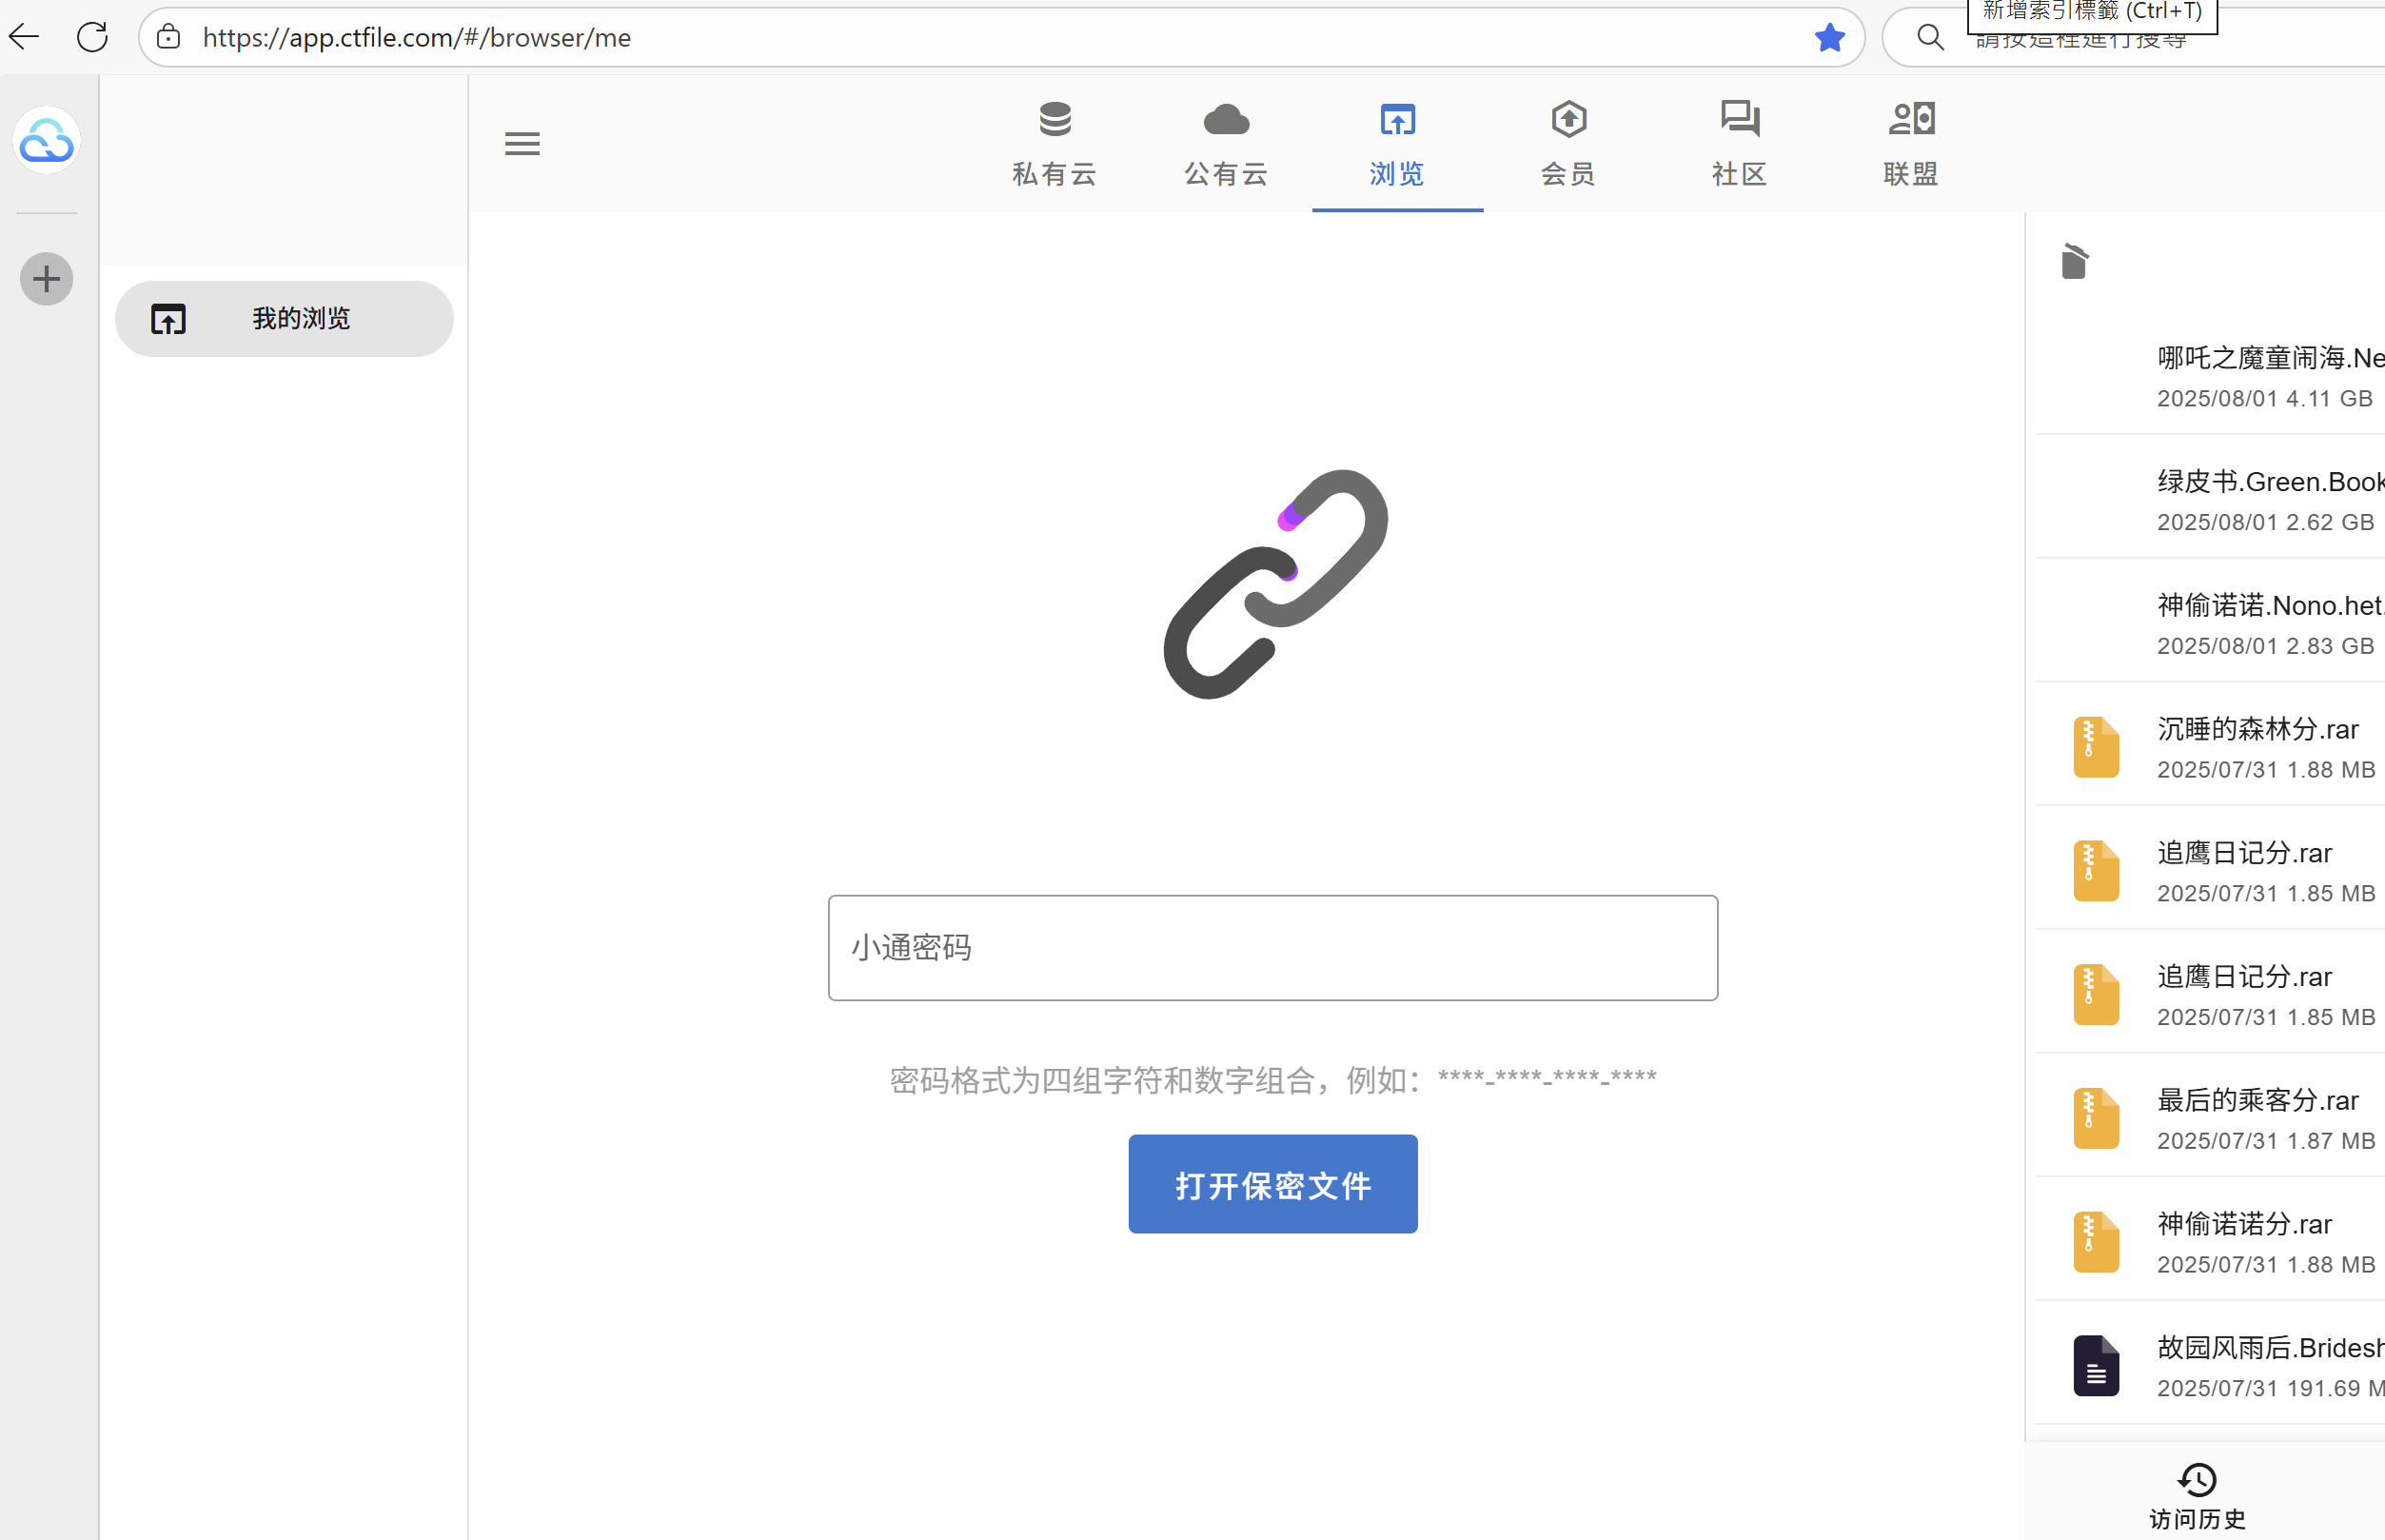Open the 会员 (Membership) section icon
This screenshot has width=2385, height=1540.
[x=1567, y=119]
